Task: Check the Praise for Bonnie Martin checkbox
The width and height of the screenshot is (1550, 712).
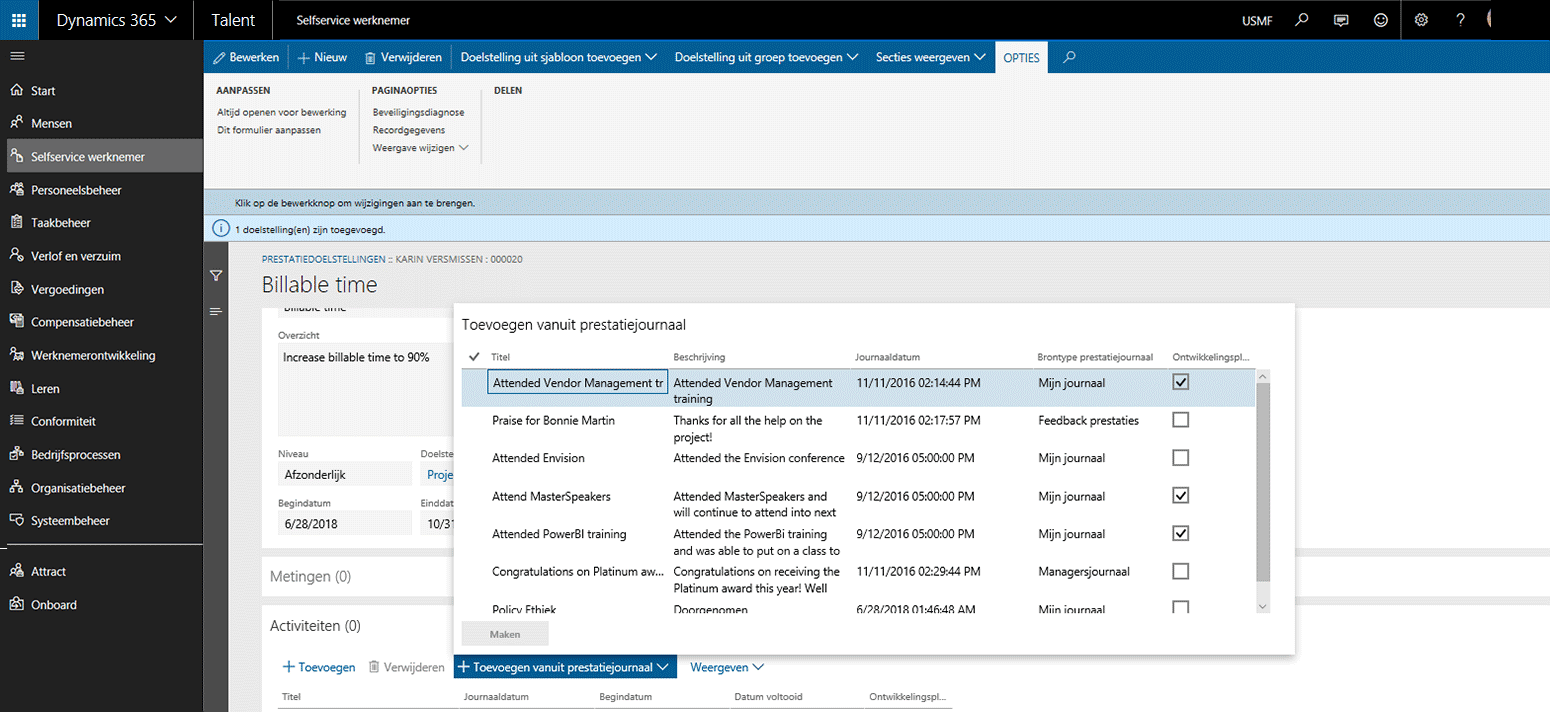Action: (x=1181, y=420)
